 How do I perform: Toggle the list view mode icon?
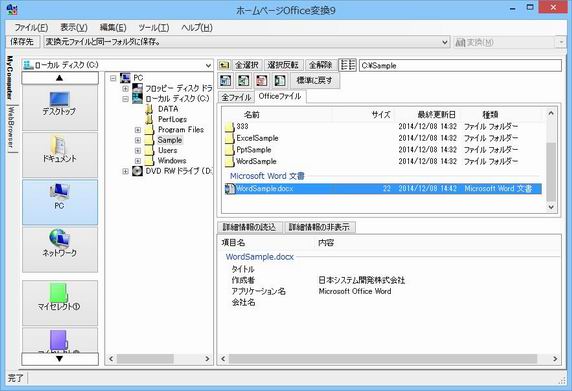click(347, 65)
